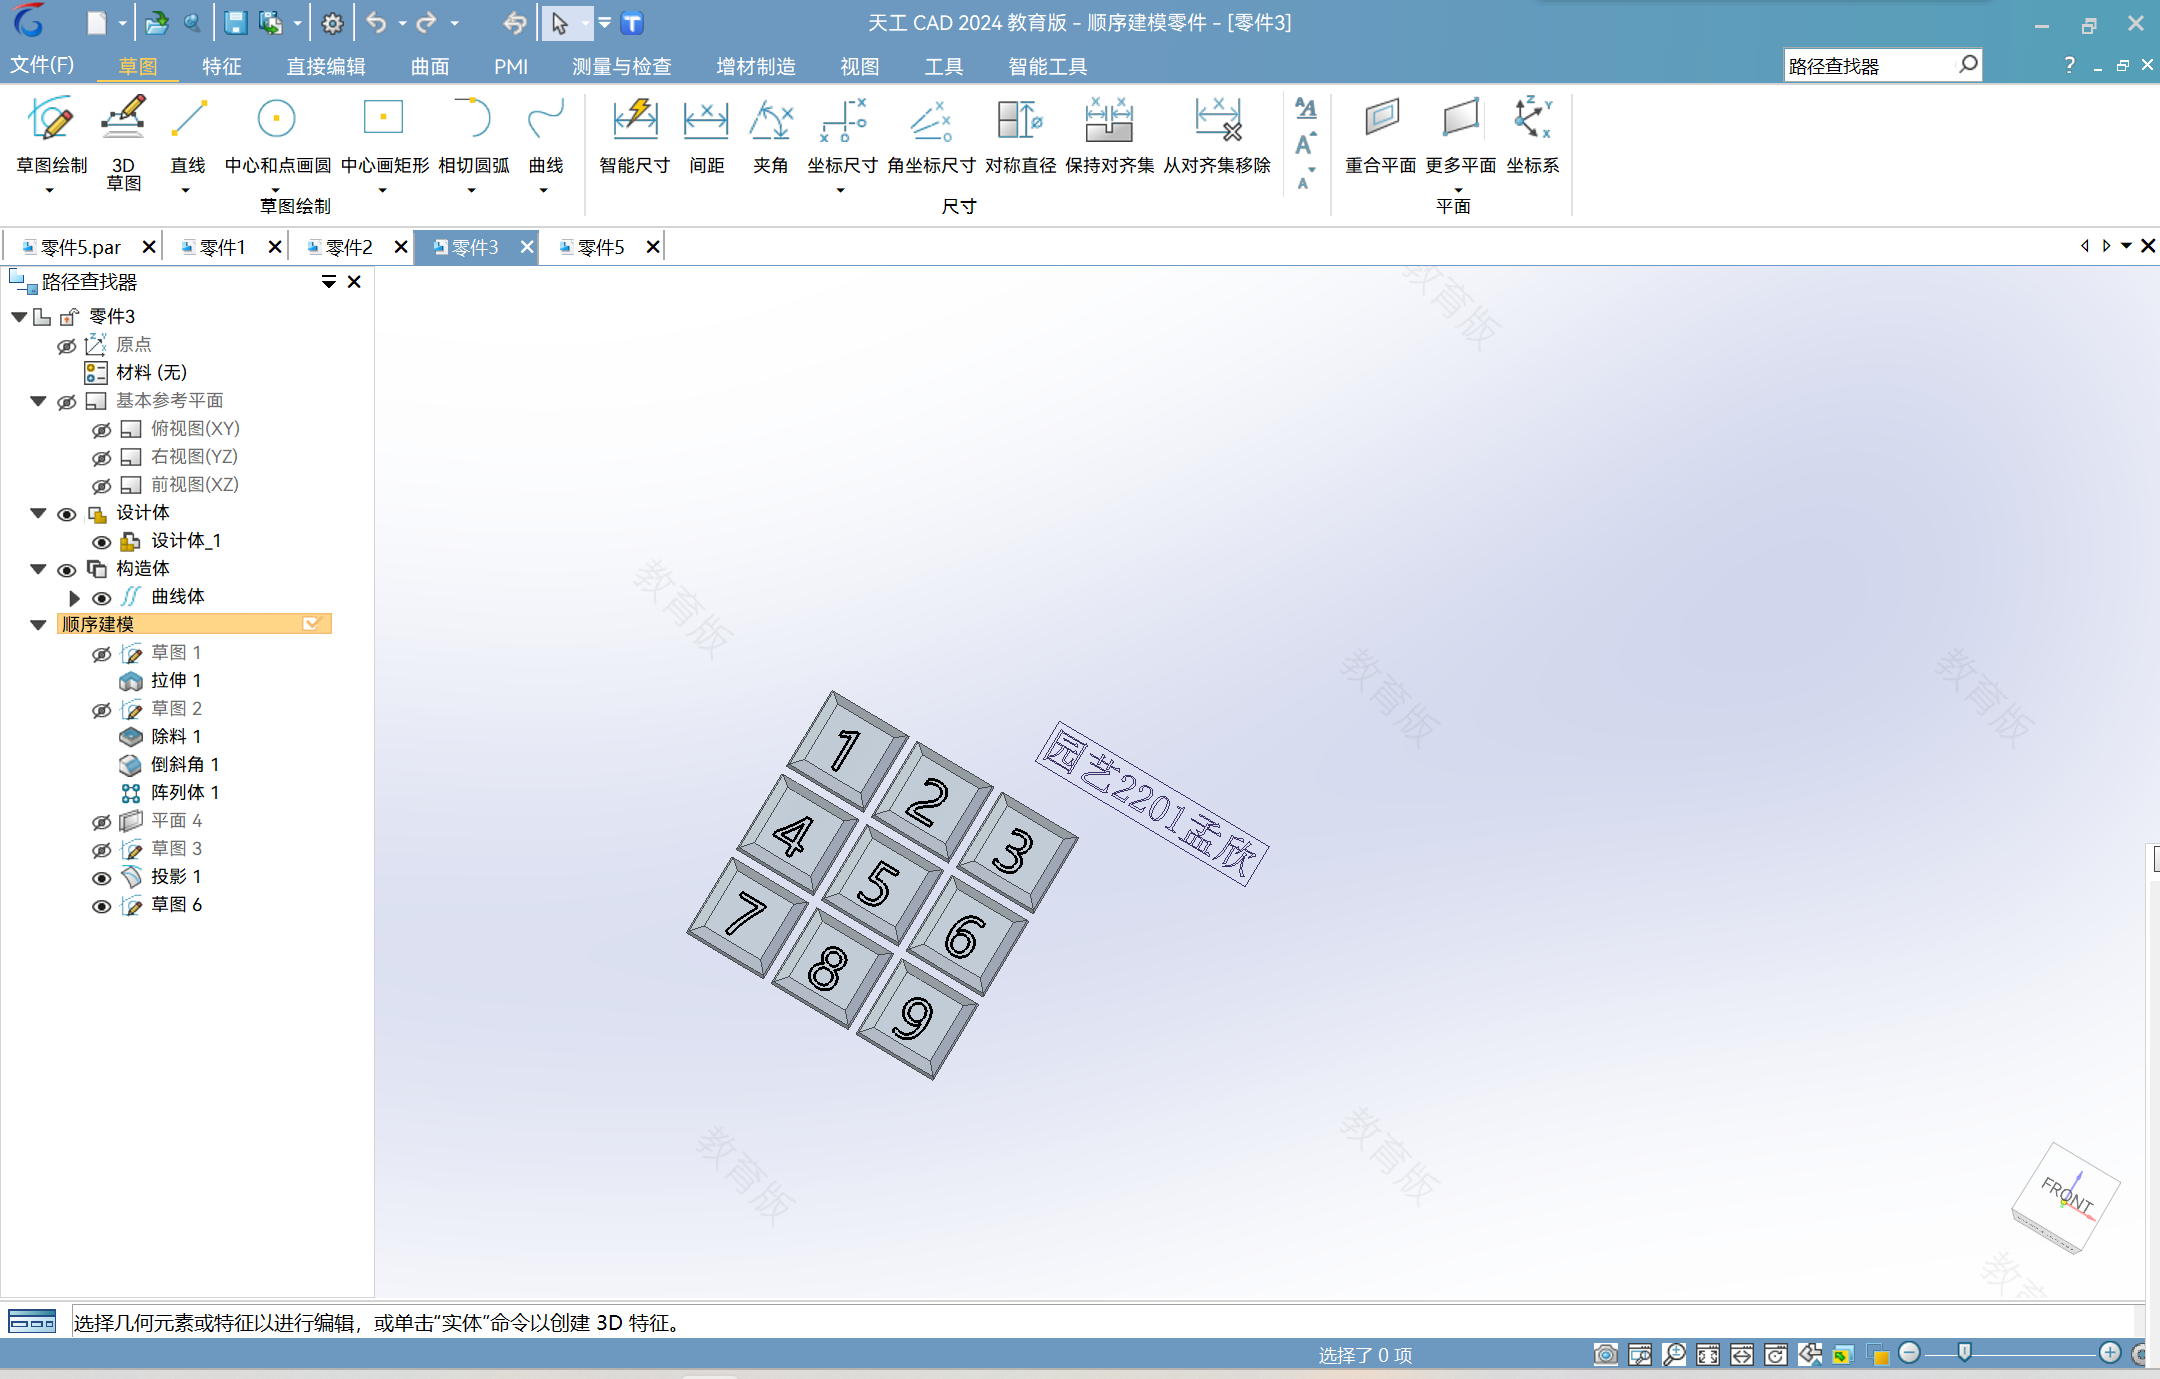Select the 坐标系 coordinate system tool
The width and height of the screenshot is (2160, 1379).
coord(1532,135)
